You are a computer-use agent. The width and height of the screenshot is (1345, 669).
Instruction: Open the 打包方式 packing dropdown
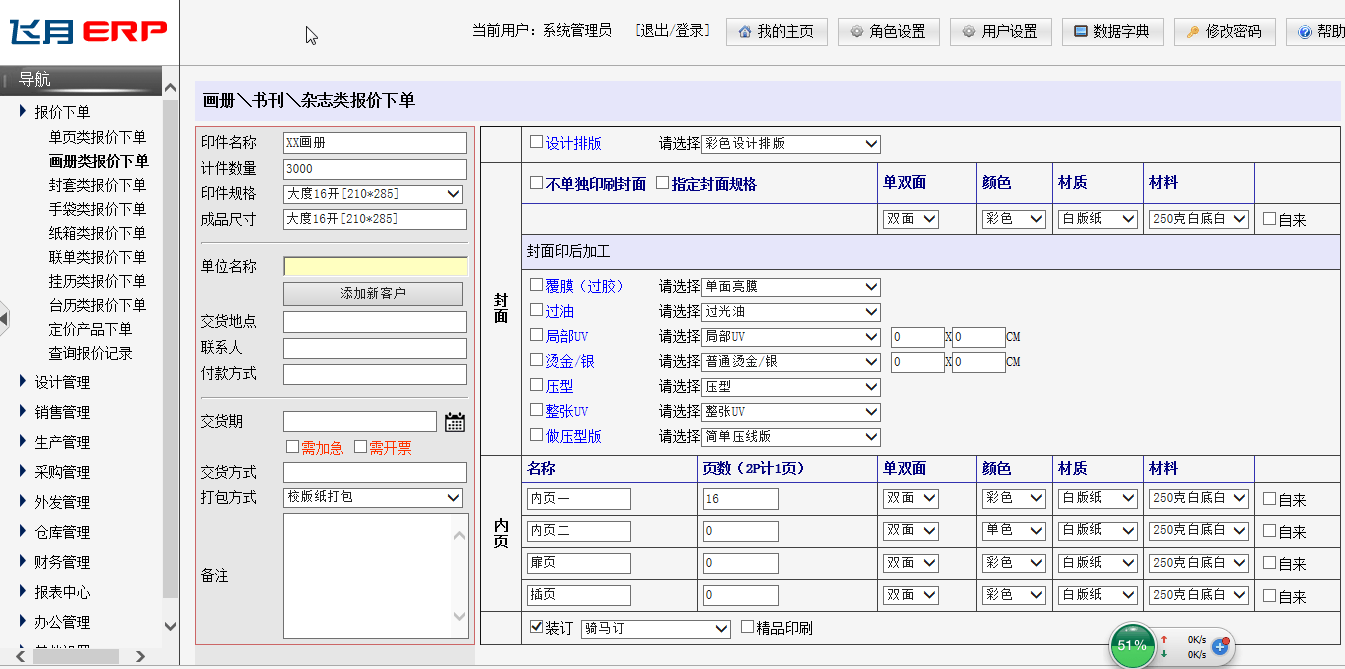(374, 497)
